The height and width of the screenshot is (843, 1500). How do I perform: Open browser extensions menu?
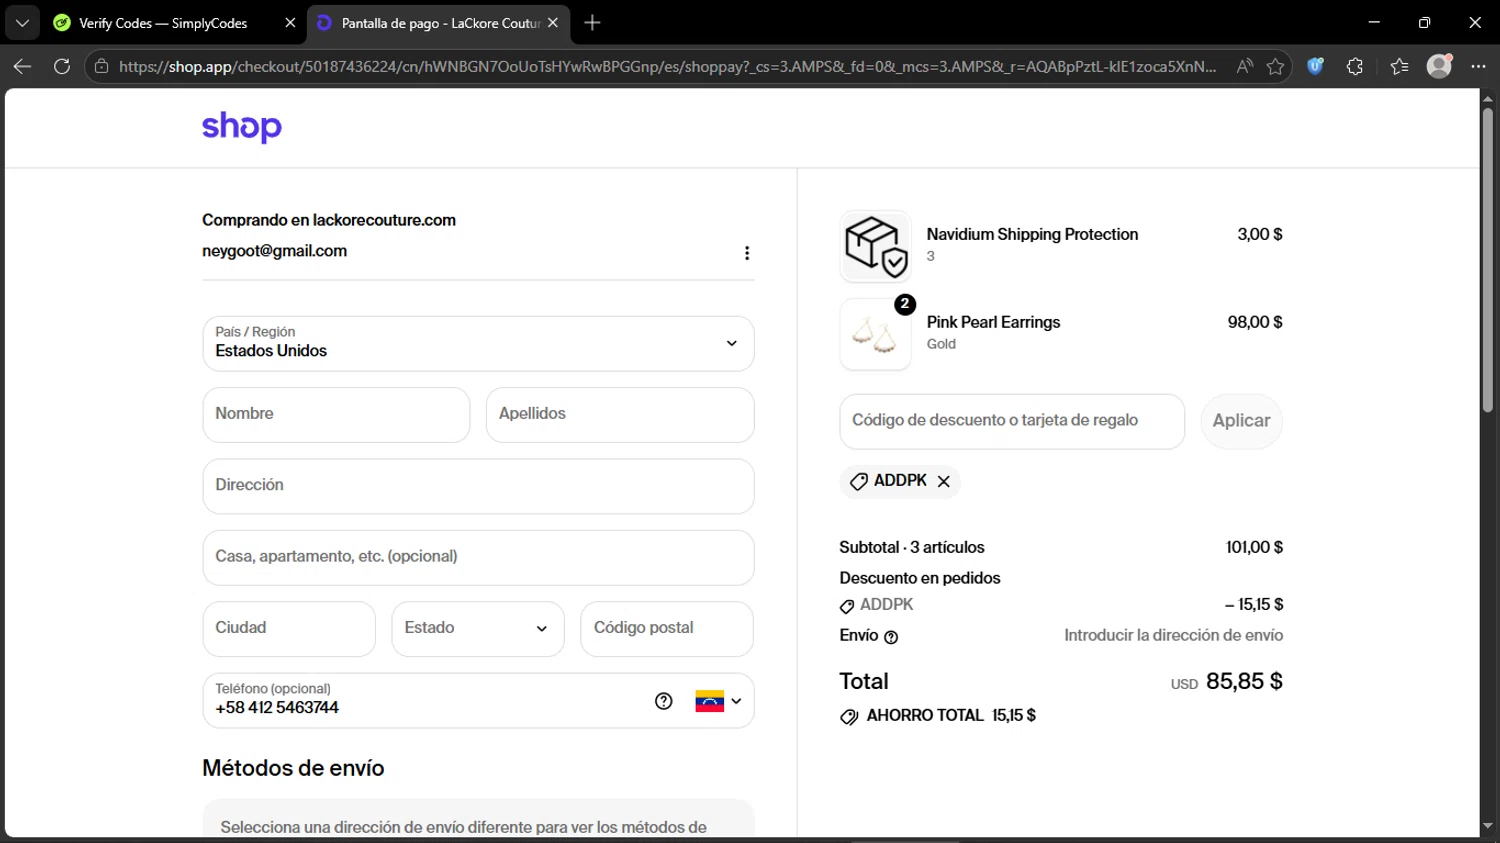click(x=1355, y=66)
